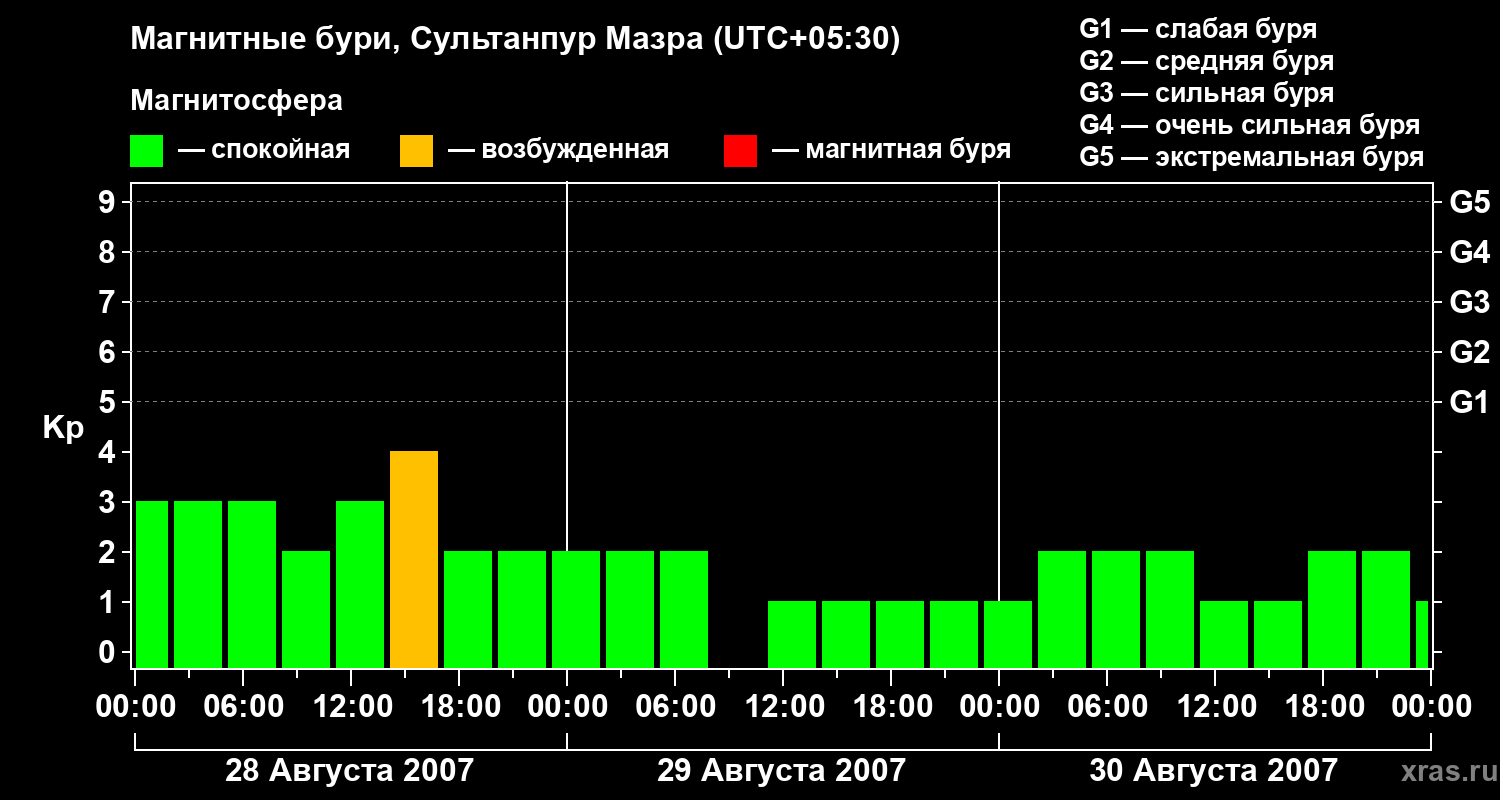Click the Kp axis label

pos(64,430)
